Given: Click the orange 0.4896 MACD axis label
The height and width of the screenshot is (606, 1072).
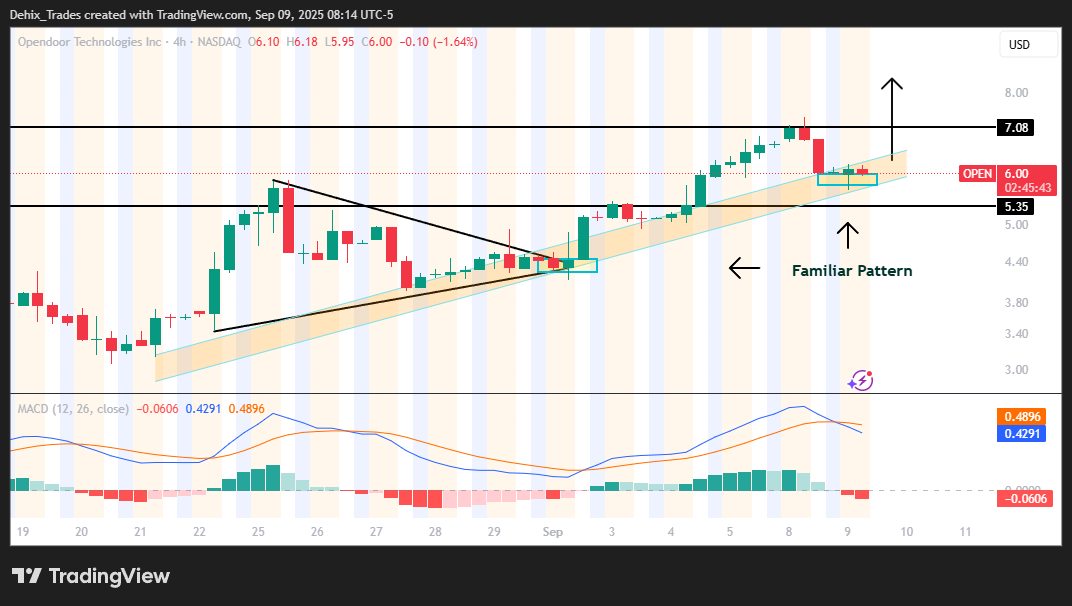Looking at the screenshot, I should 1021,417.
